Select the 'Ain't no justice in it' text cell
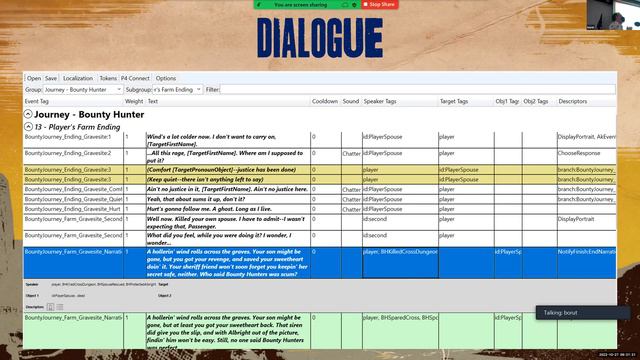 [228, 189]
